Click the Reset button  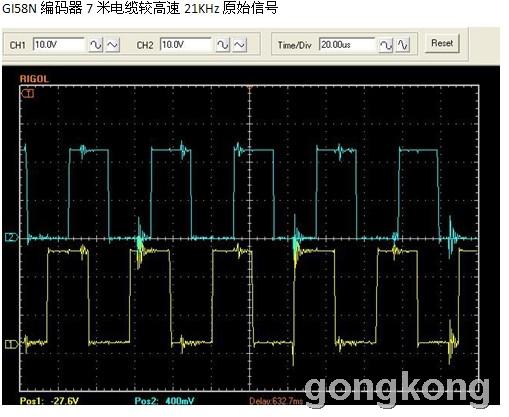click(x=442, y=43)
